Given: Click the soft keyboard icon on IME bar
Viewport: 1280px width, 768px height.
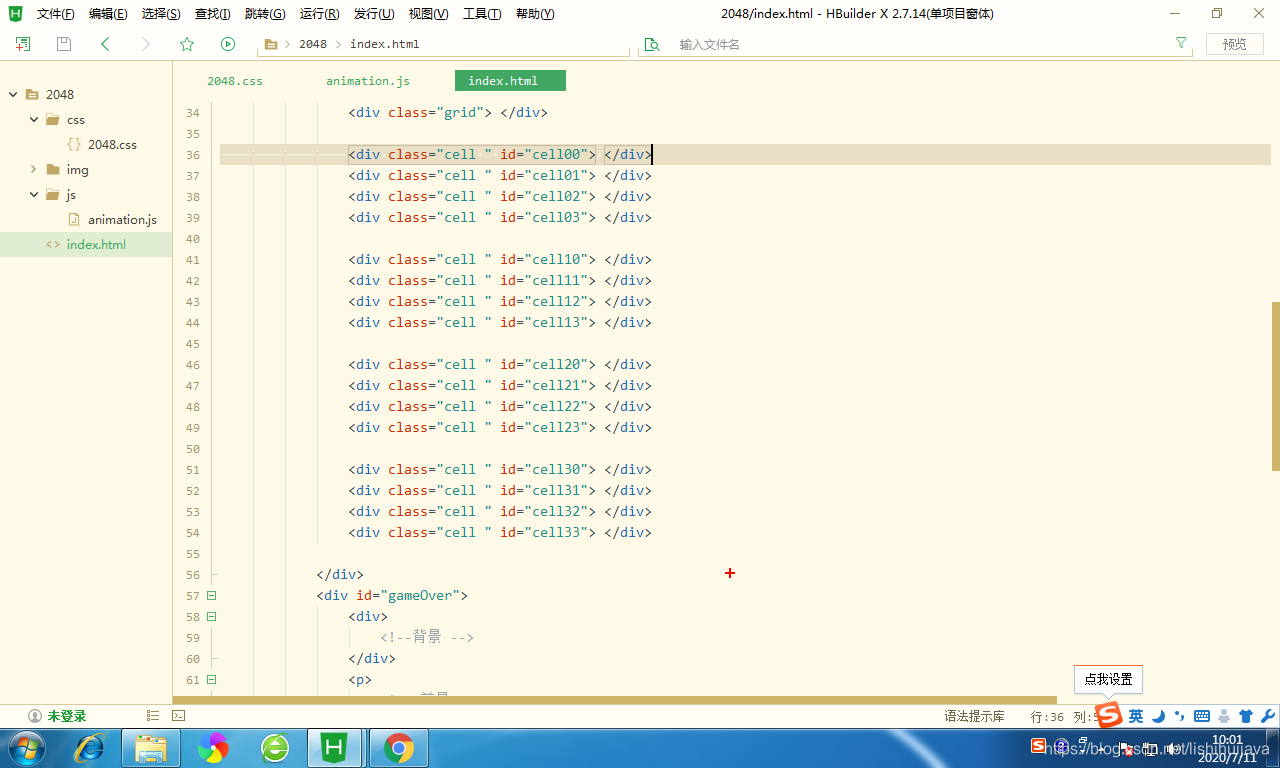Looking at the screenshot, I should pos(1202,716).
